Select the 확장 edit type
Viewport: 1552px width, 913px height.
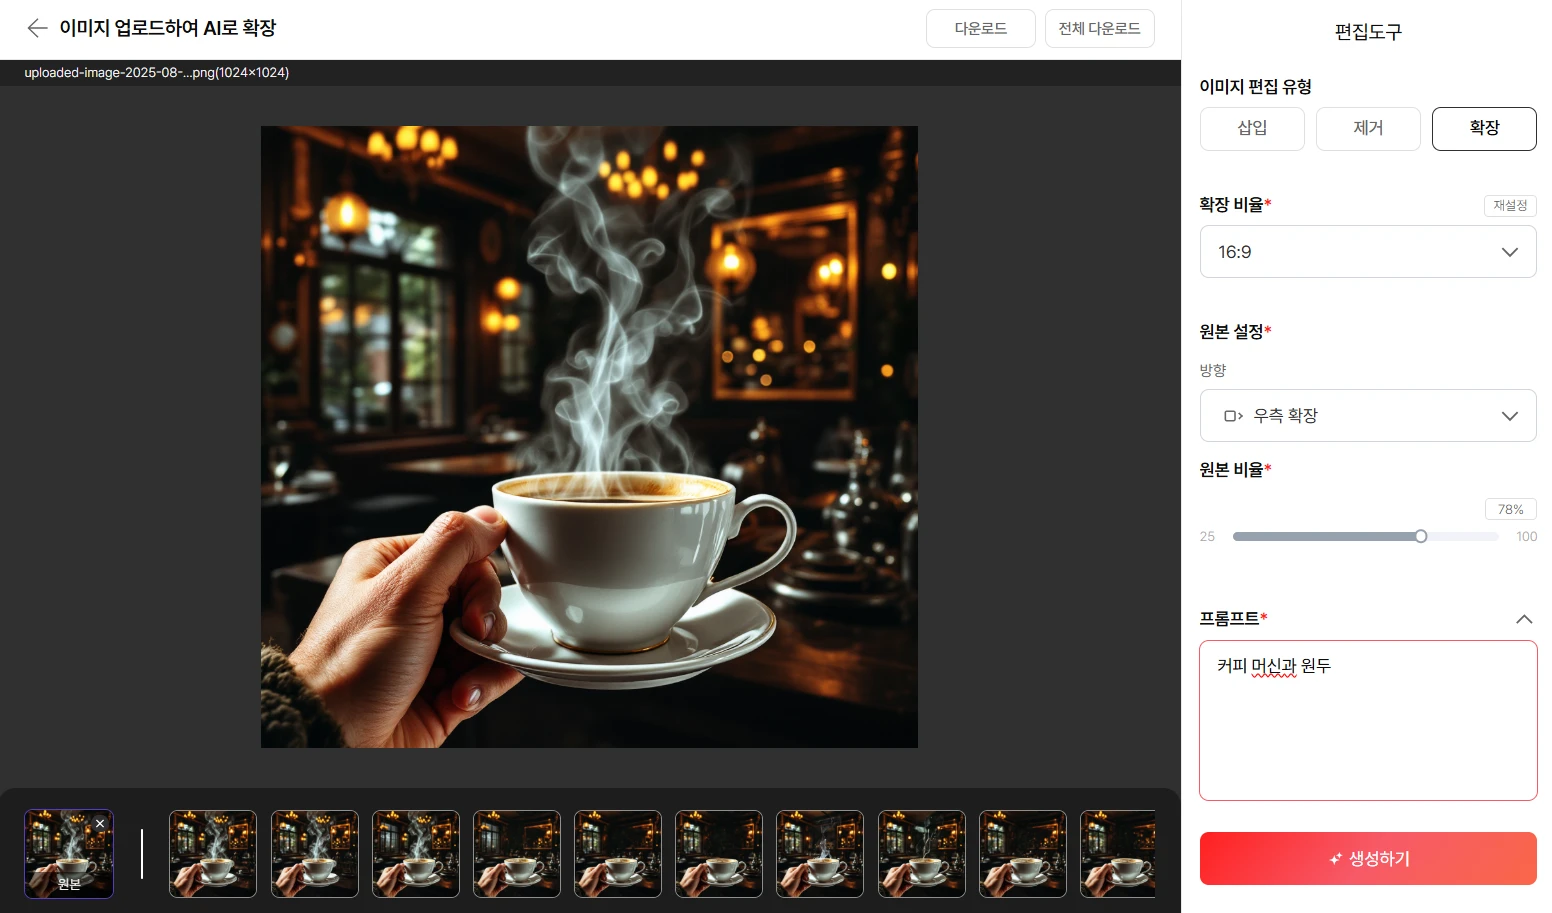point(1484,128)
